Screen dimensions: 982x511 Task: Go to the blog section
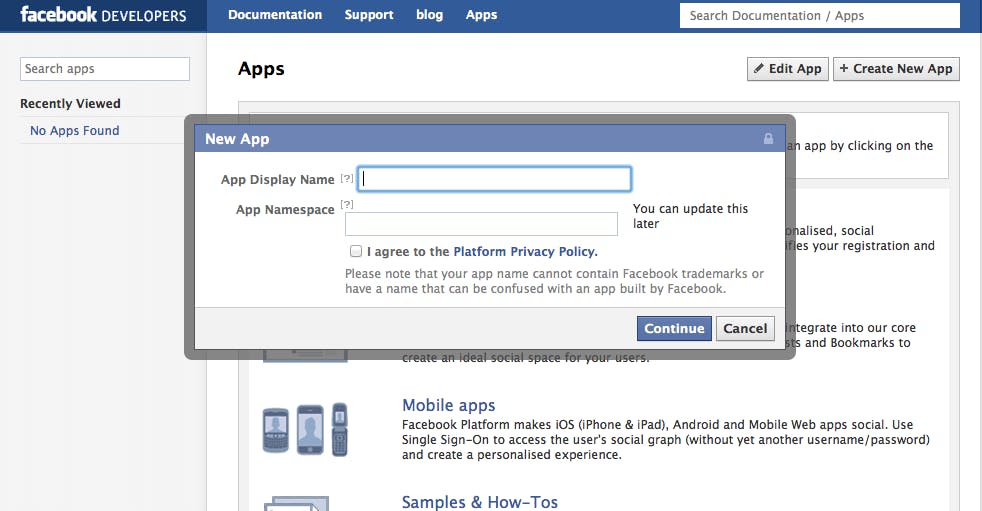[430, 15]
